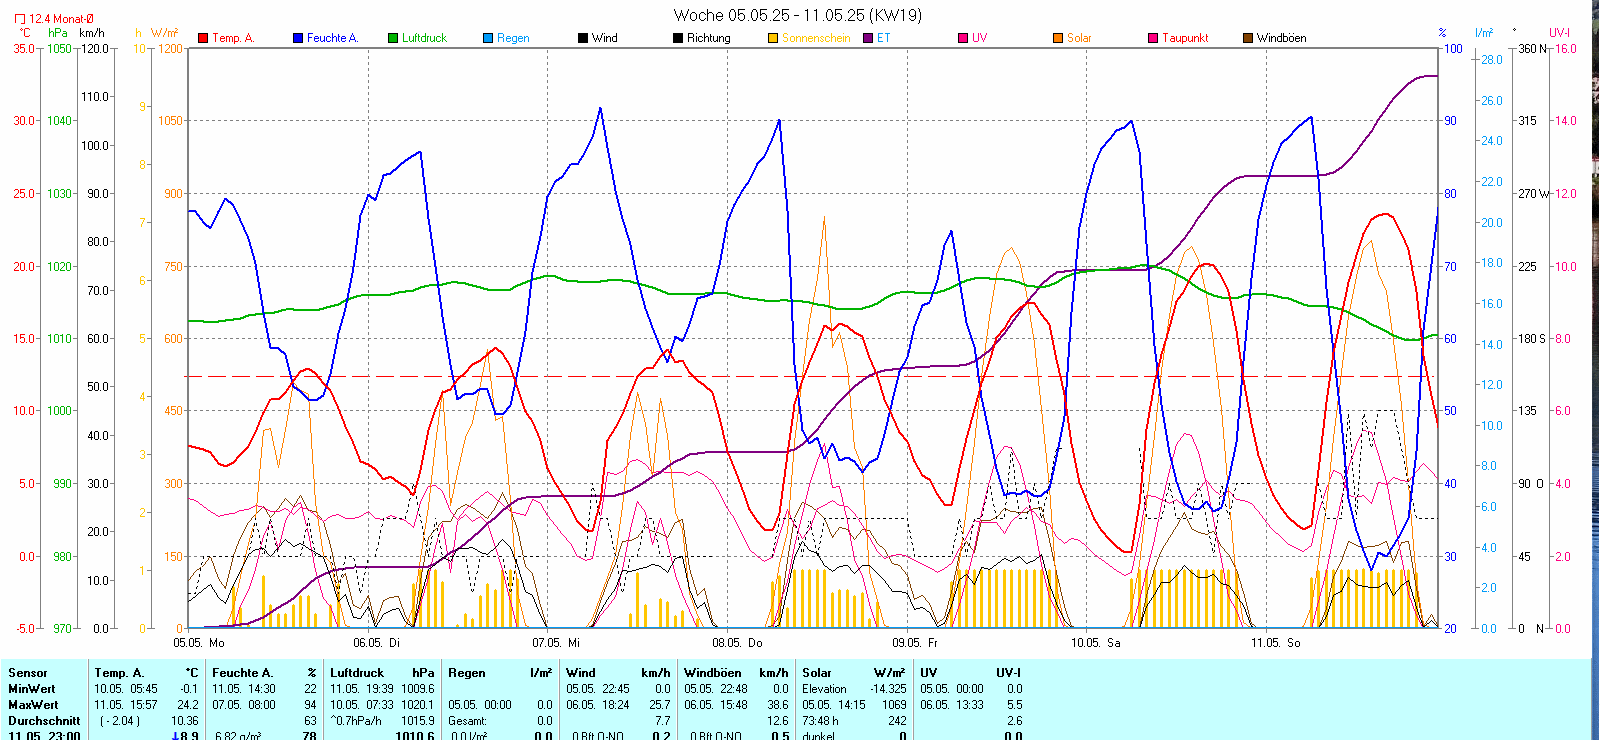The width and height of the screenshot is (1600, 740).
Task: Toggle the Wind series legend label
Action: [604, 38]
